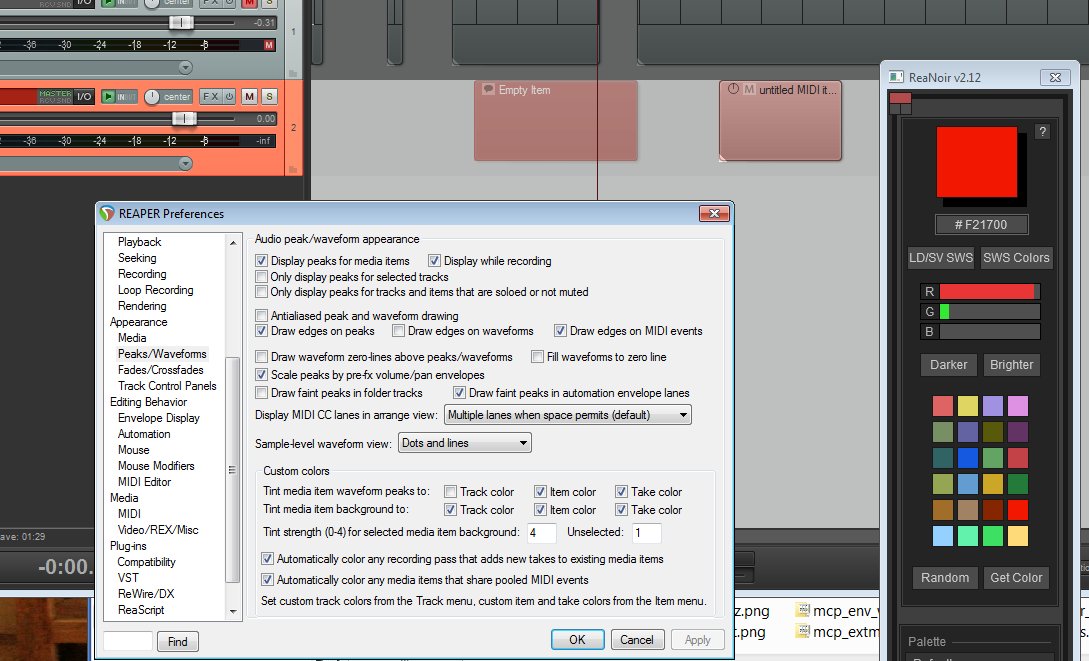Enable peaks only for soloed or not muted tracks
This screenshot has width=1089, height=661.
coord(261,292)
